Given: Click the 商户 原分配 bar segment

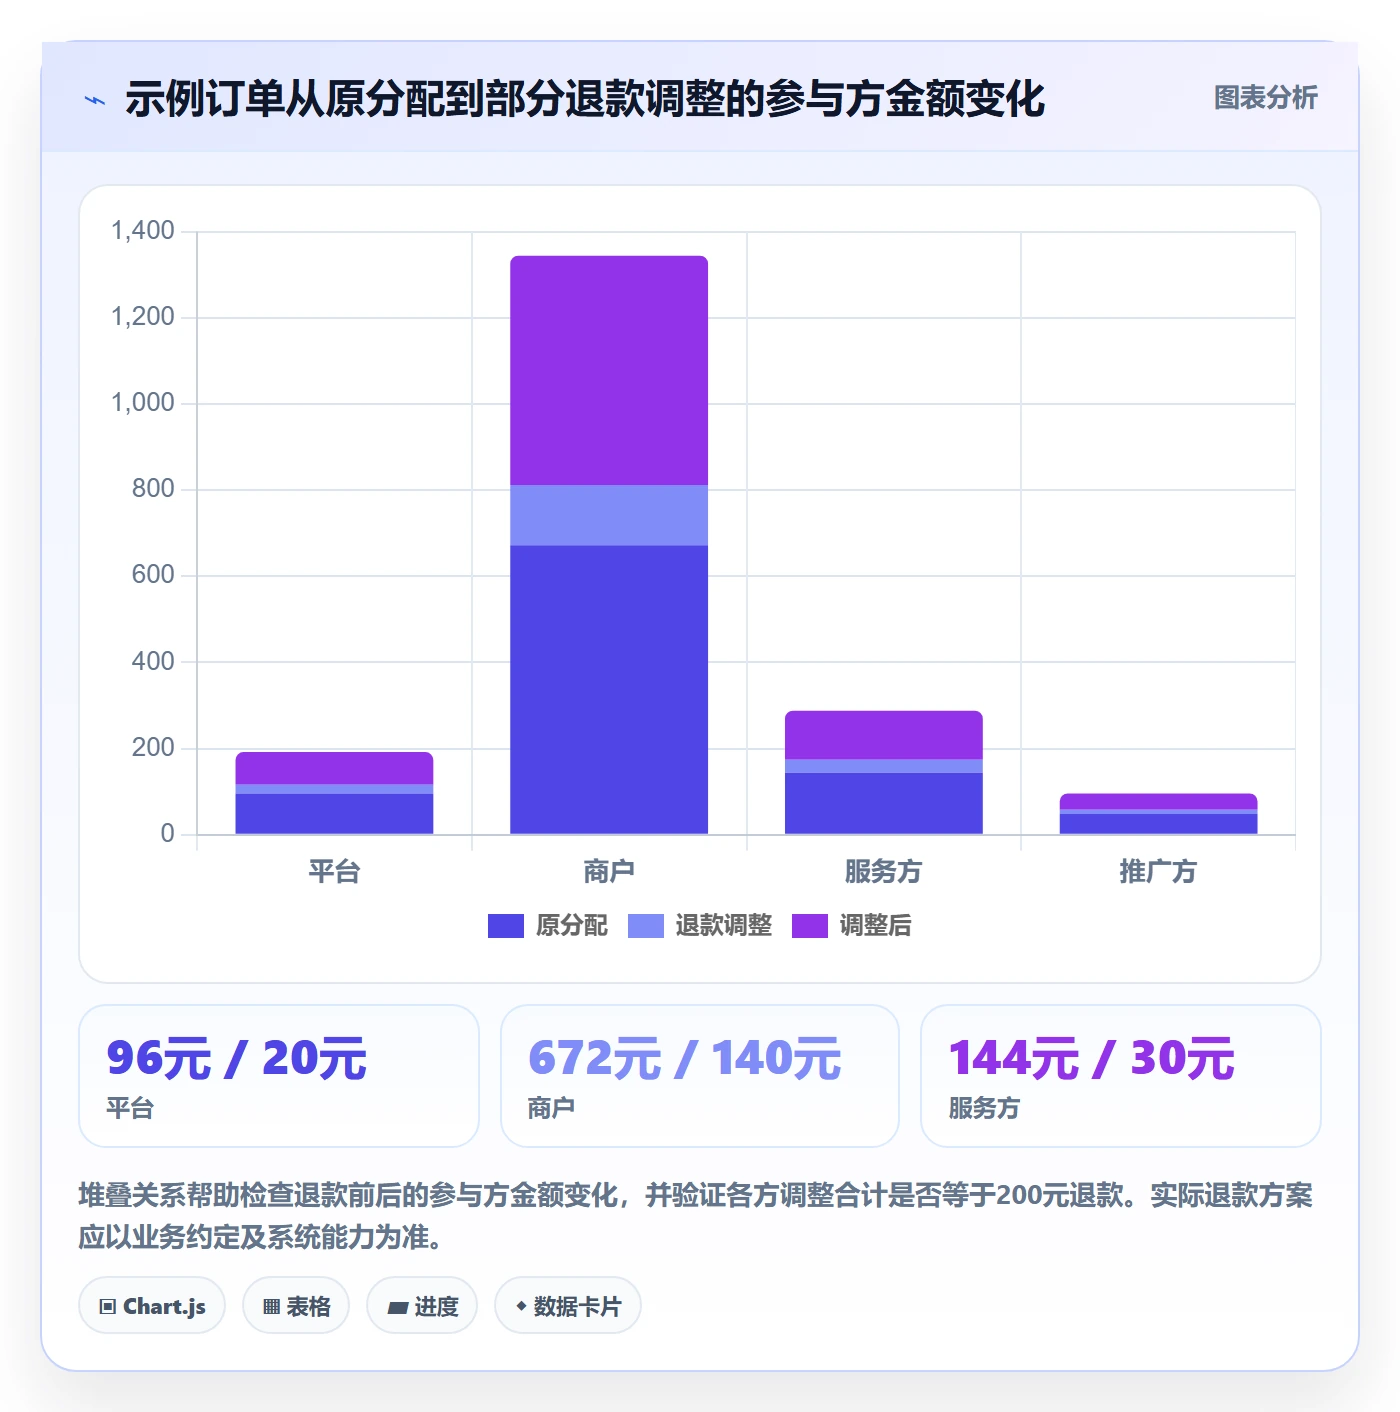Looking at the screenshot, I should 609,689.
